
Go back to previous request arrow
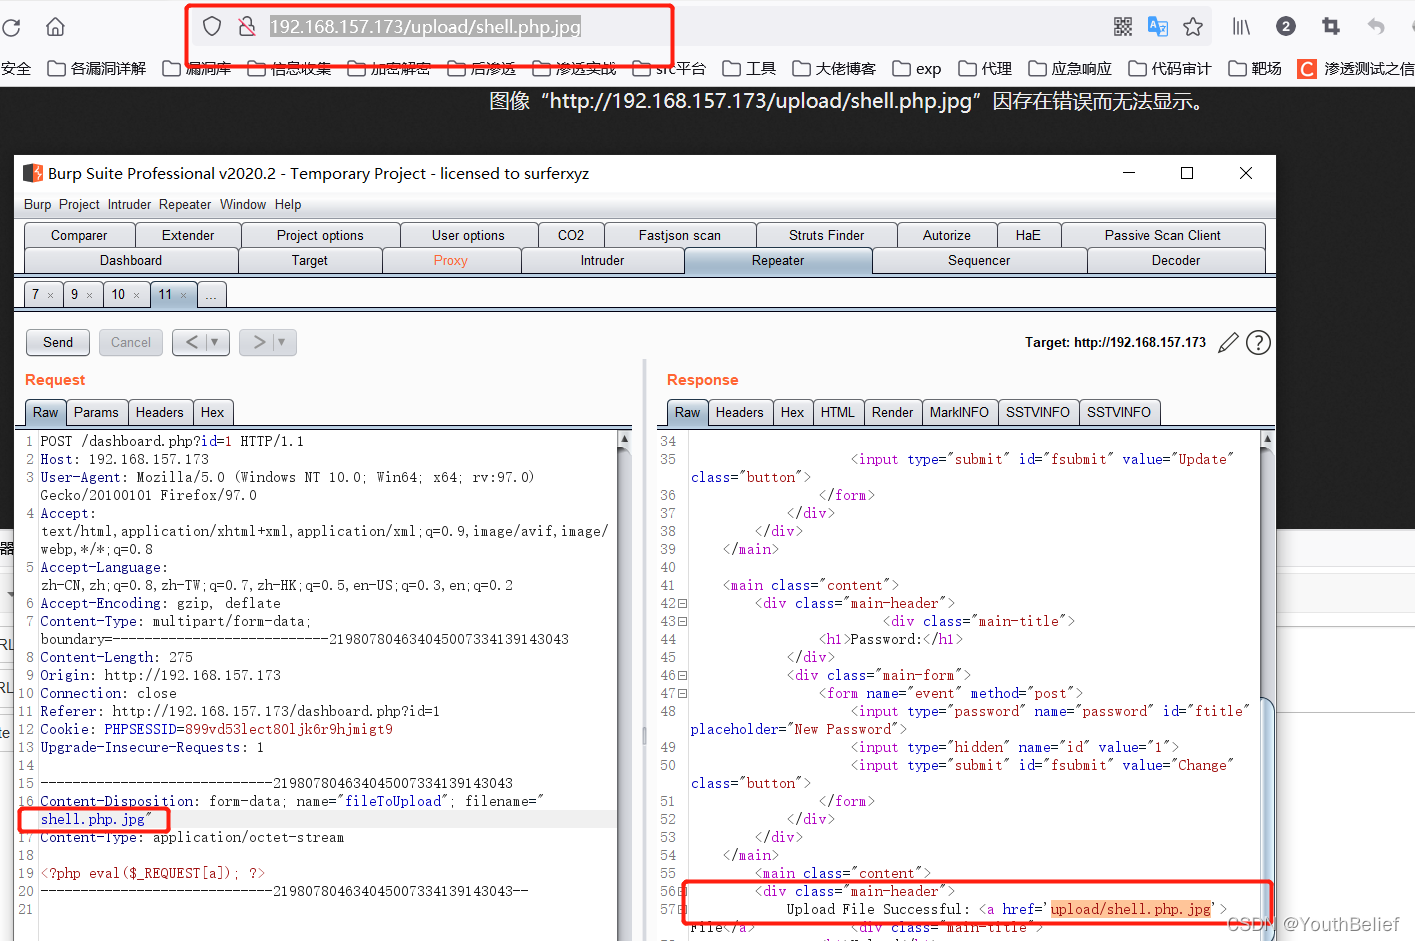[192, 342]
